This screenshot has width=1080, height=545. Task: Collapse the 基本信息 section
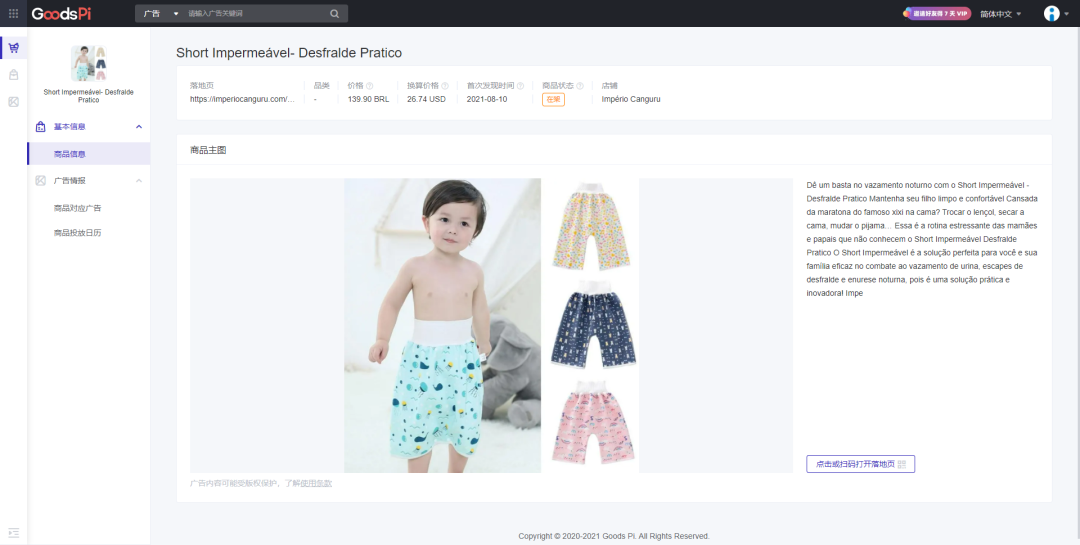tap(139, 127)
